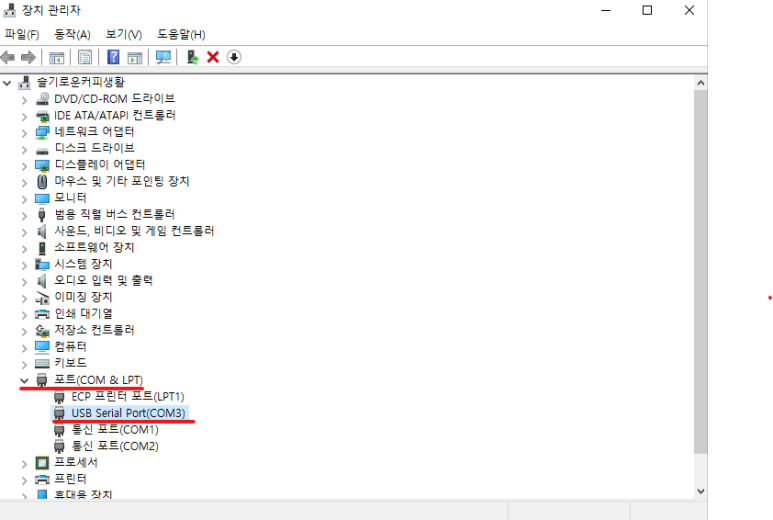Image resolution: width=773 pixels, height=520 pixels.
Task: Click the scan for hardware changes monitor icon
Action: coord(163,57)
